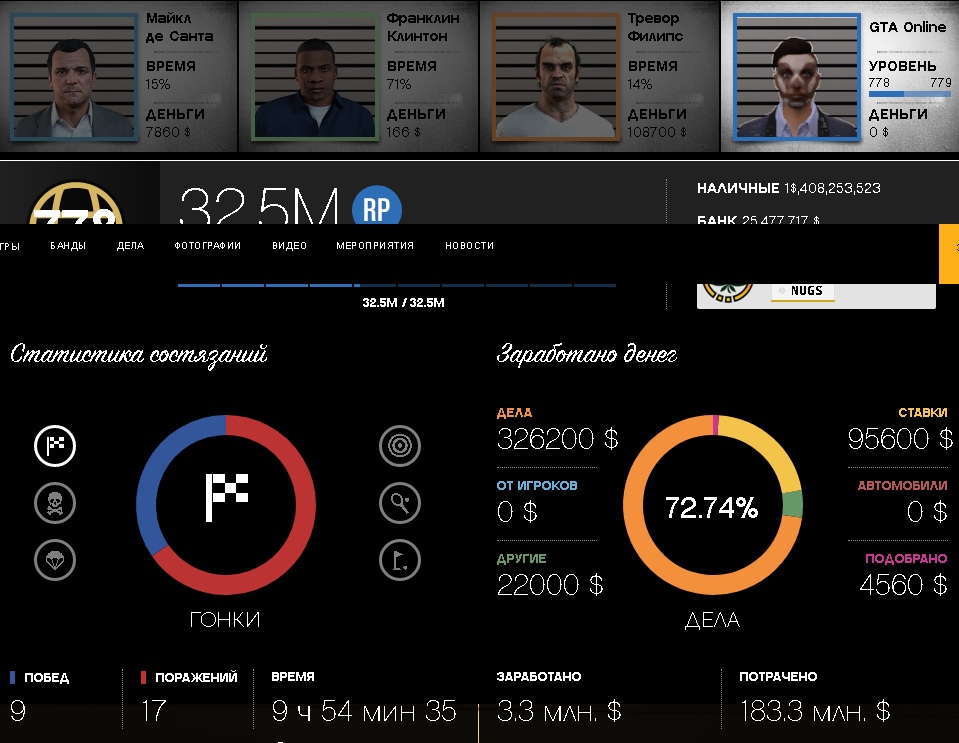Select the Races checkered flag icon

coord(55,446)
